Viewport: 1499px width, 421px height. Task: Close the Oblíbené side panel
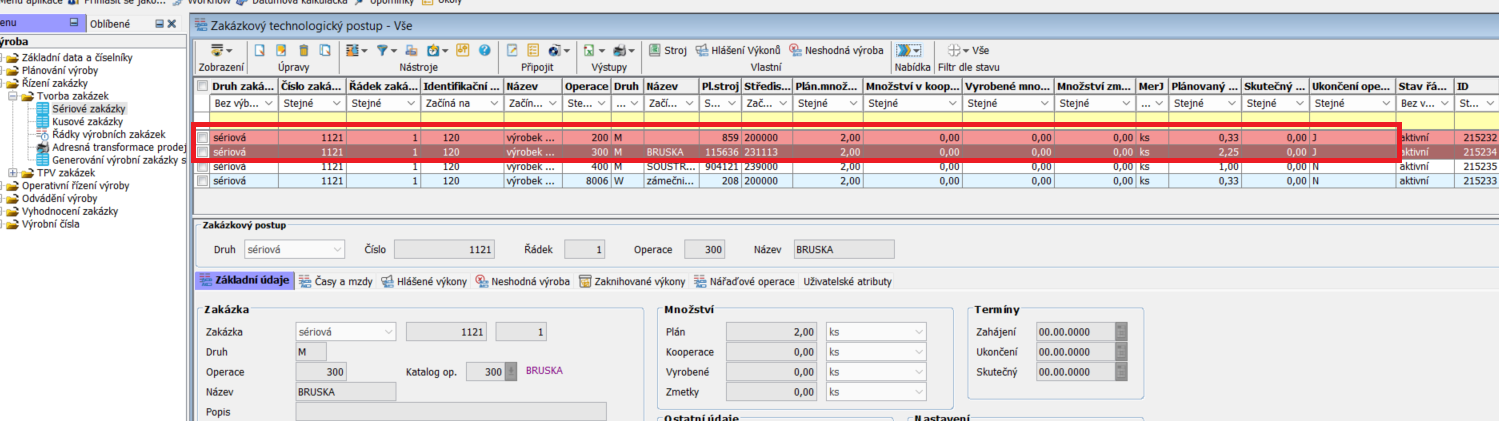(x=172, y=23)
